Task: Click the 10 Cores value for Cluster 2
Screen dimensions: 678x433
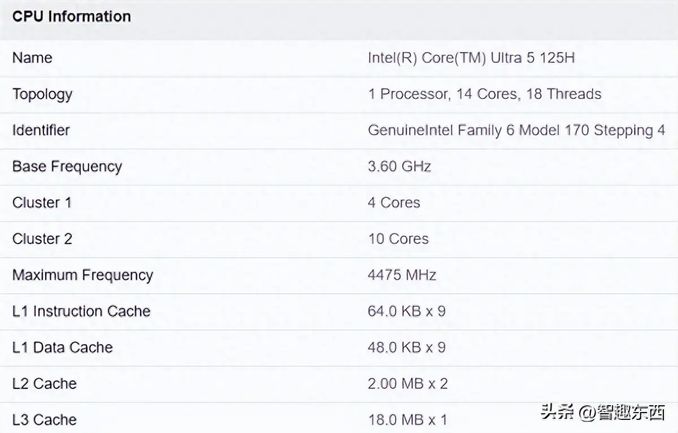Action: [398, 239]
